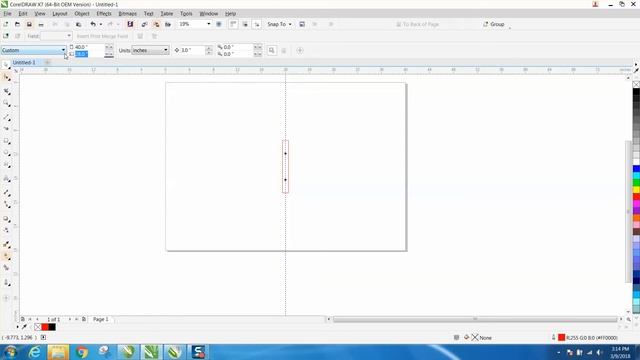Viewport: 640px width, 360px height.
Task: Click the horizontal scrollbar
Action: pos(475,319)
